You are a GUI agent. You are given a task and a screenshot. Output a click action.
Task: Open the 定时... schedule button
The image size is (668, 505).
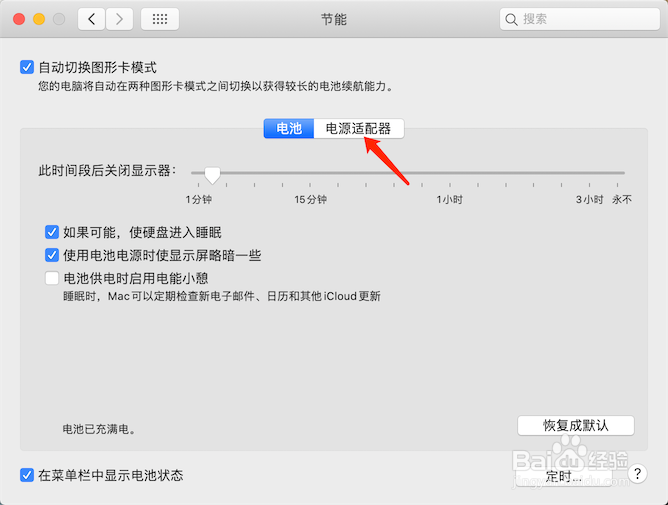coord(564,476)
